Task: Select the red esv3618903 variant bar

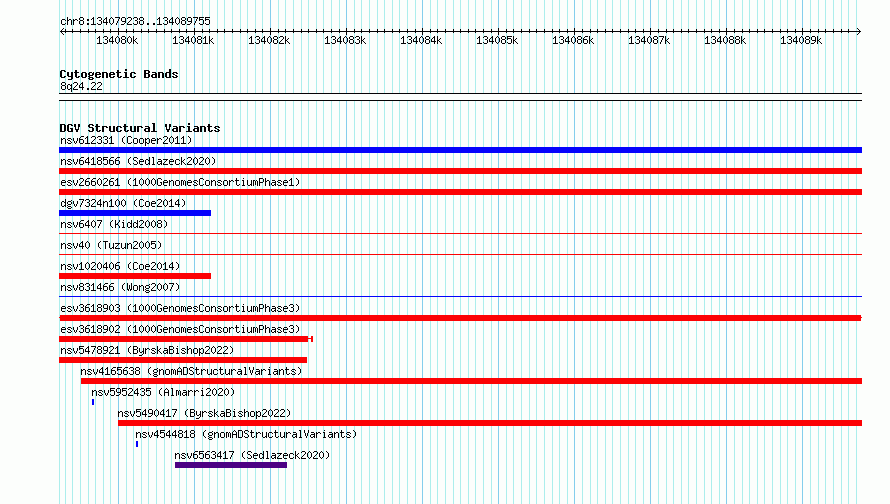Action: [x=460, y=318]
